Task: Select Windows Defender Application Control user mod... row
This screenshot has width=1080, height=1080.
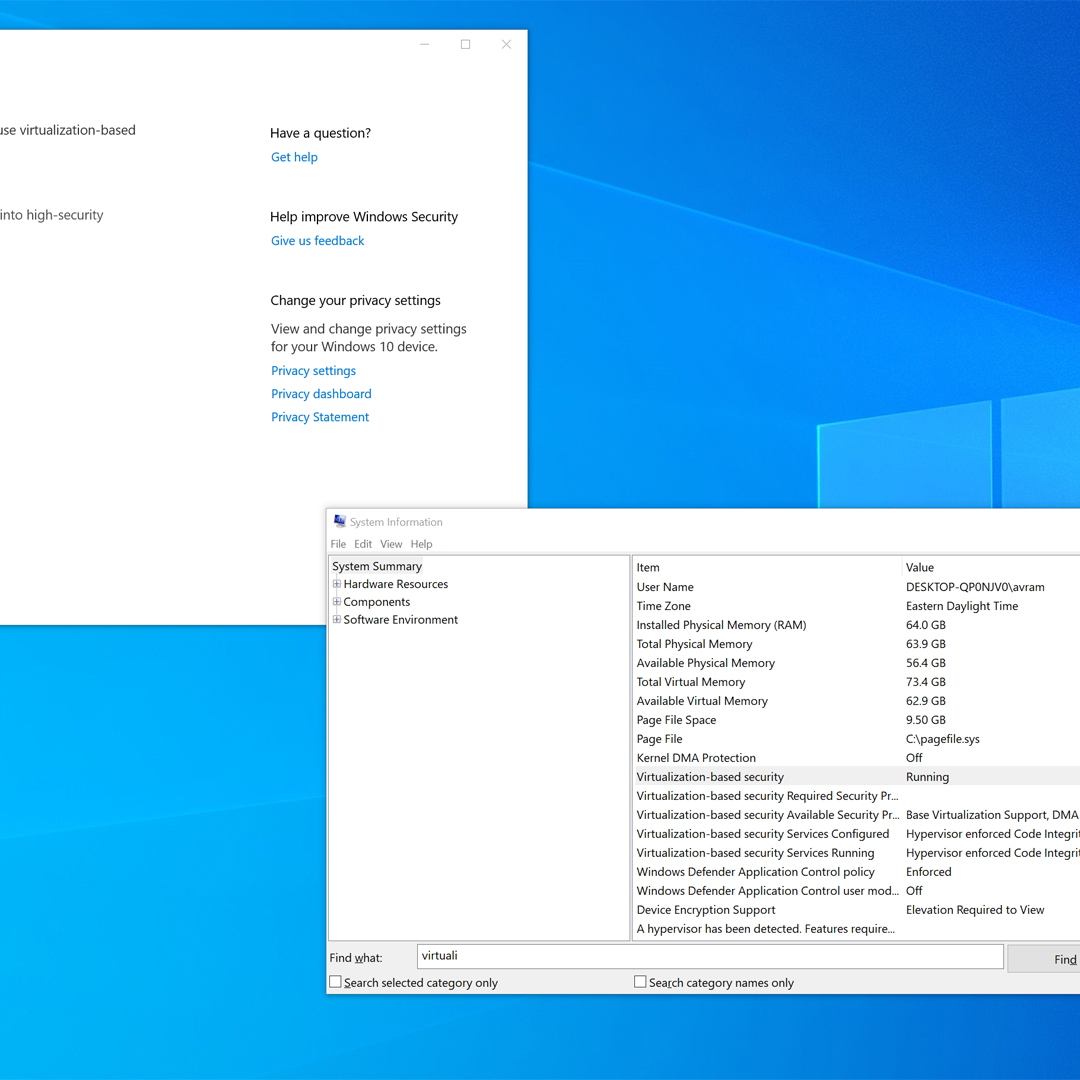Action: tap(856, 891)
